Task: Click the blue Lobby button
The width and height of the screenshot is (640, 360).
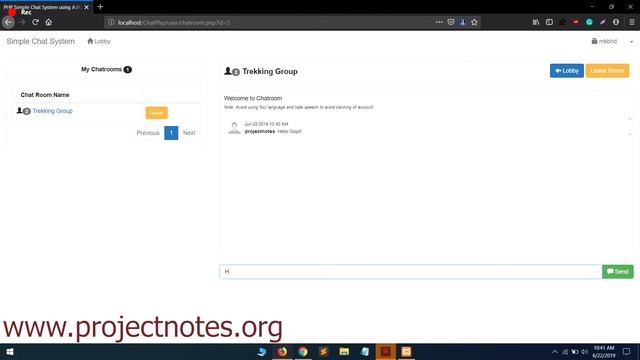Action: (x=567, y=71)
